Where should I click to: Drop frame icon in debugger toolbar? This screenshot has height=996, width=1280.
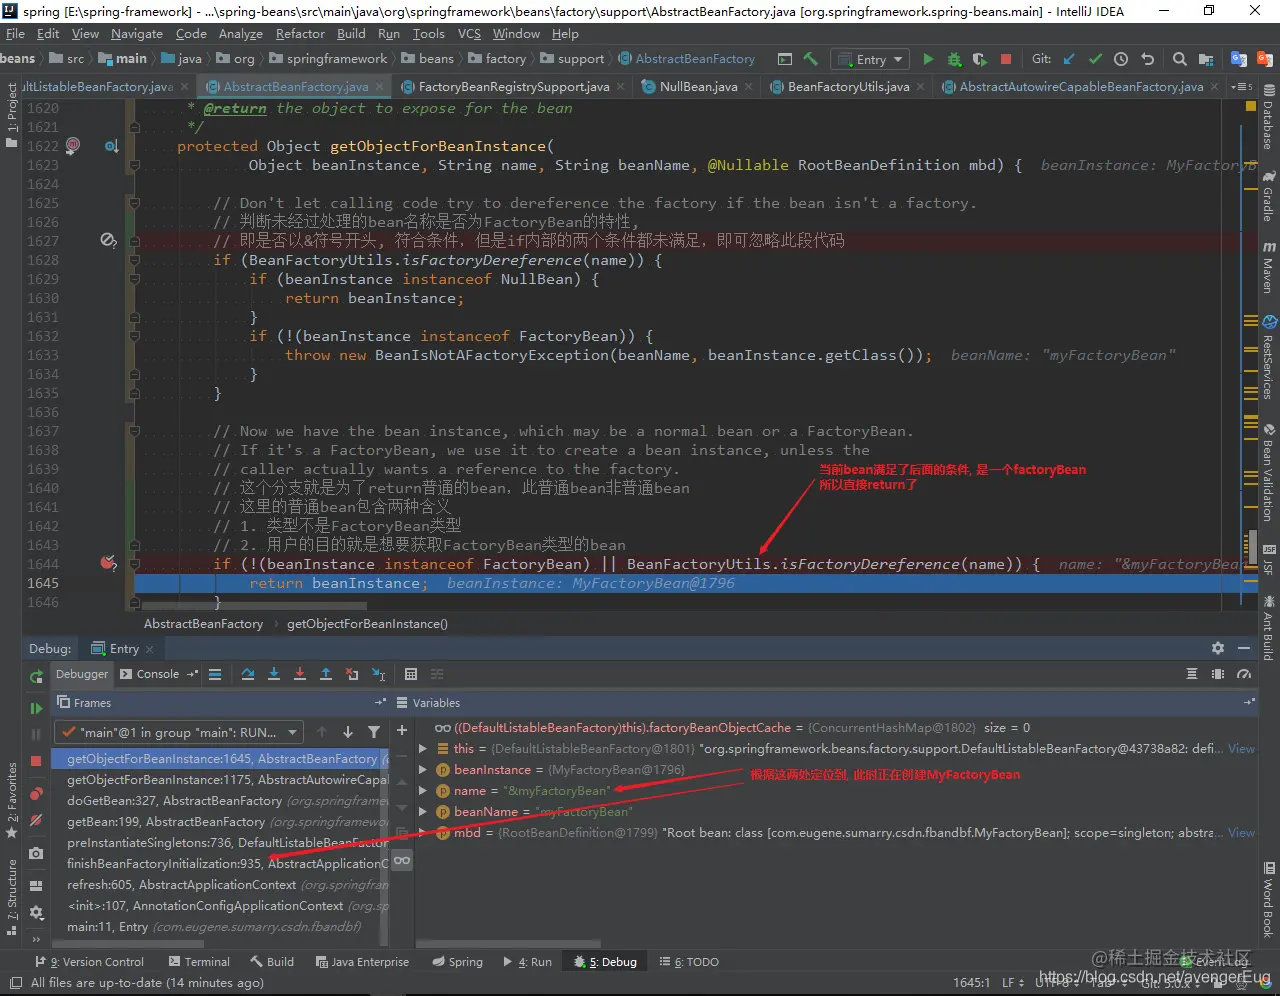tap(352, 674)
